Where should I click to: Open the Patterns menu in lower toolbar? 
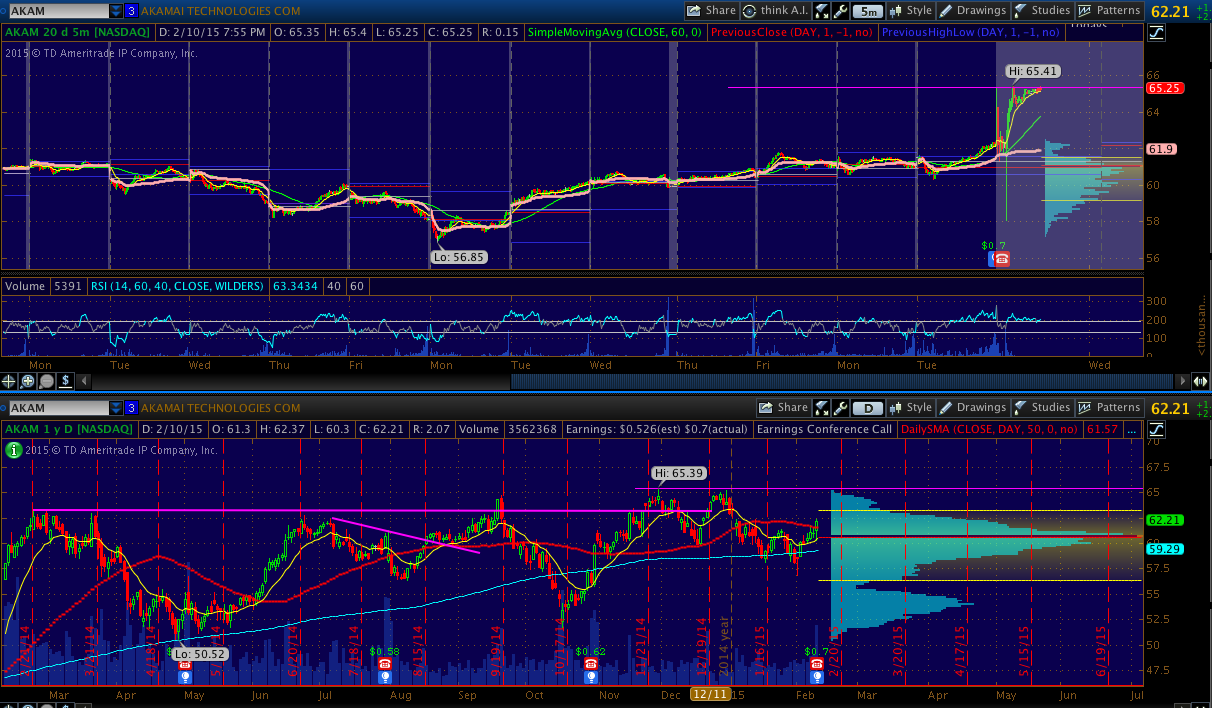[1109, 408]
